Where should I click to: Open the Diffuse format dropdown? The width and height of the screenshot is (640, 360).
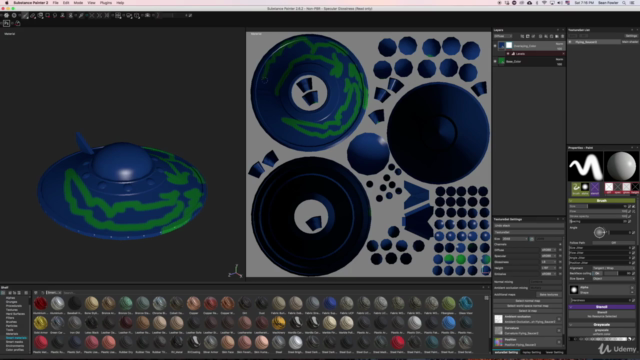click(x=549, y=250)
